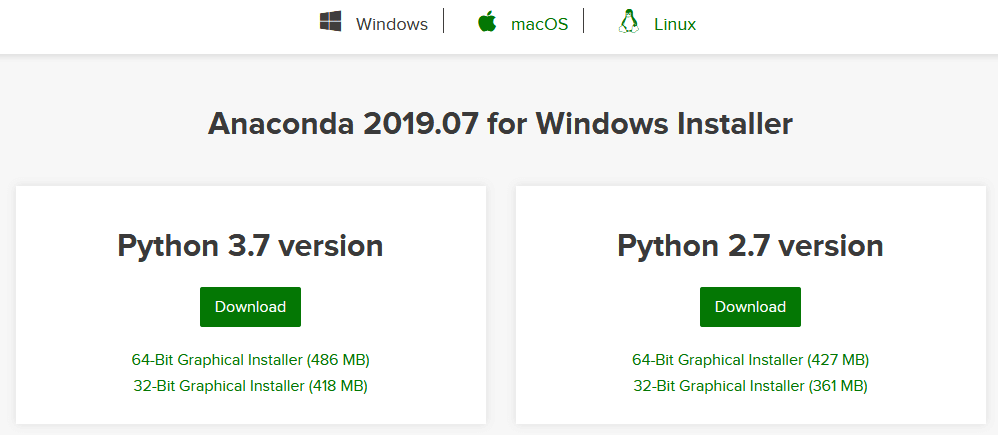The width and height of the screenshot is (998, 435).
Task: Open the 32-Bit Graphical Installer (361 MB) link
Action: pos(750,385)
